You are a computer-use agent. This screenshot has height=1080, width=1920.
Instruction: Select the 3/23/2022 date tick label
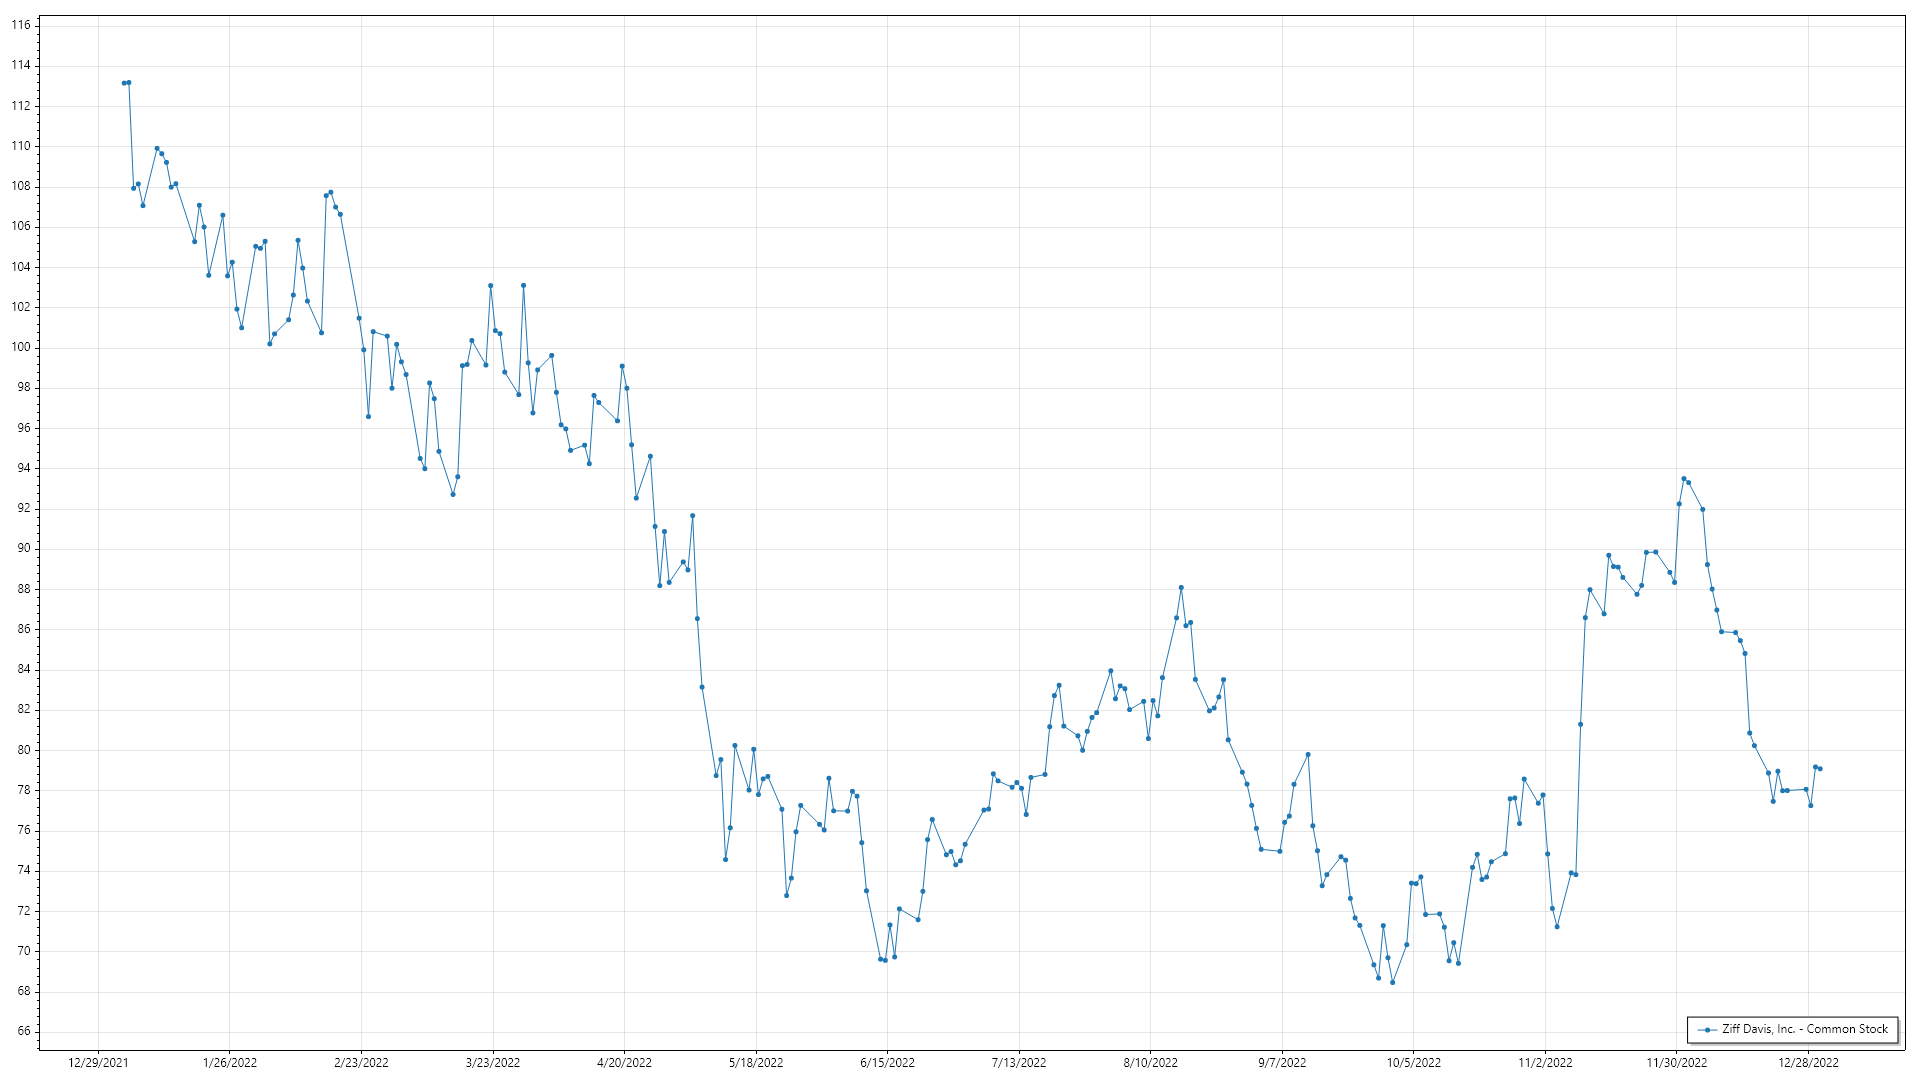click(x=493, y=1063)
